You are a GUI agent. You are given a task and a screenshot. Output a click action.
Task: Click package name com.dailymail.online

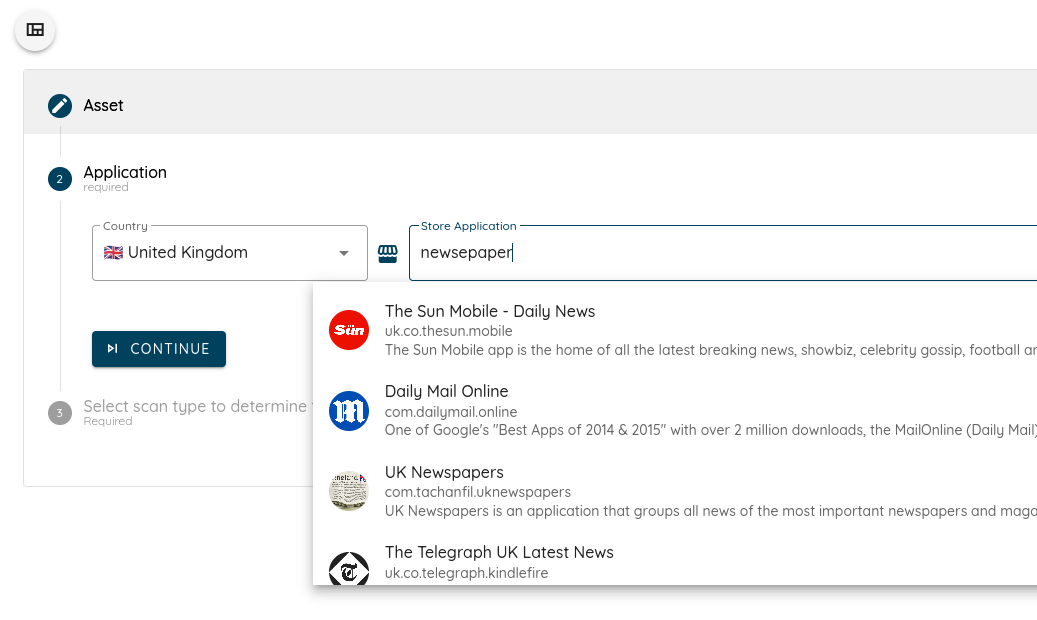(451, 412)
